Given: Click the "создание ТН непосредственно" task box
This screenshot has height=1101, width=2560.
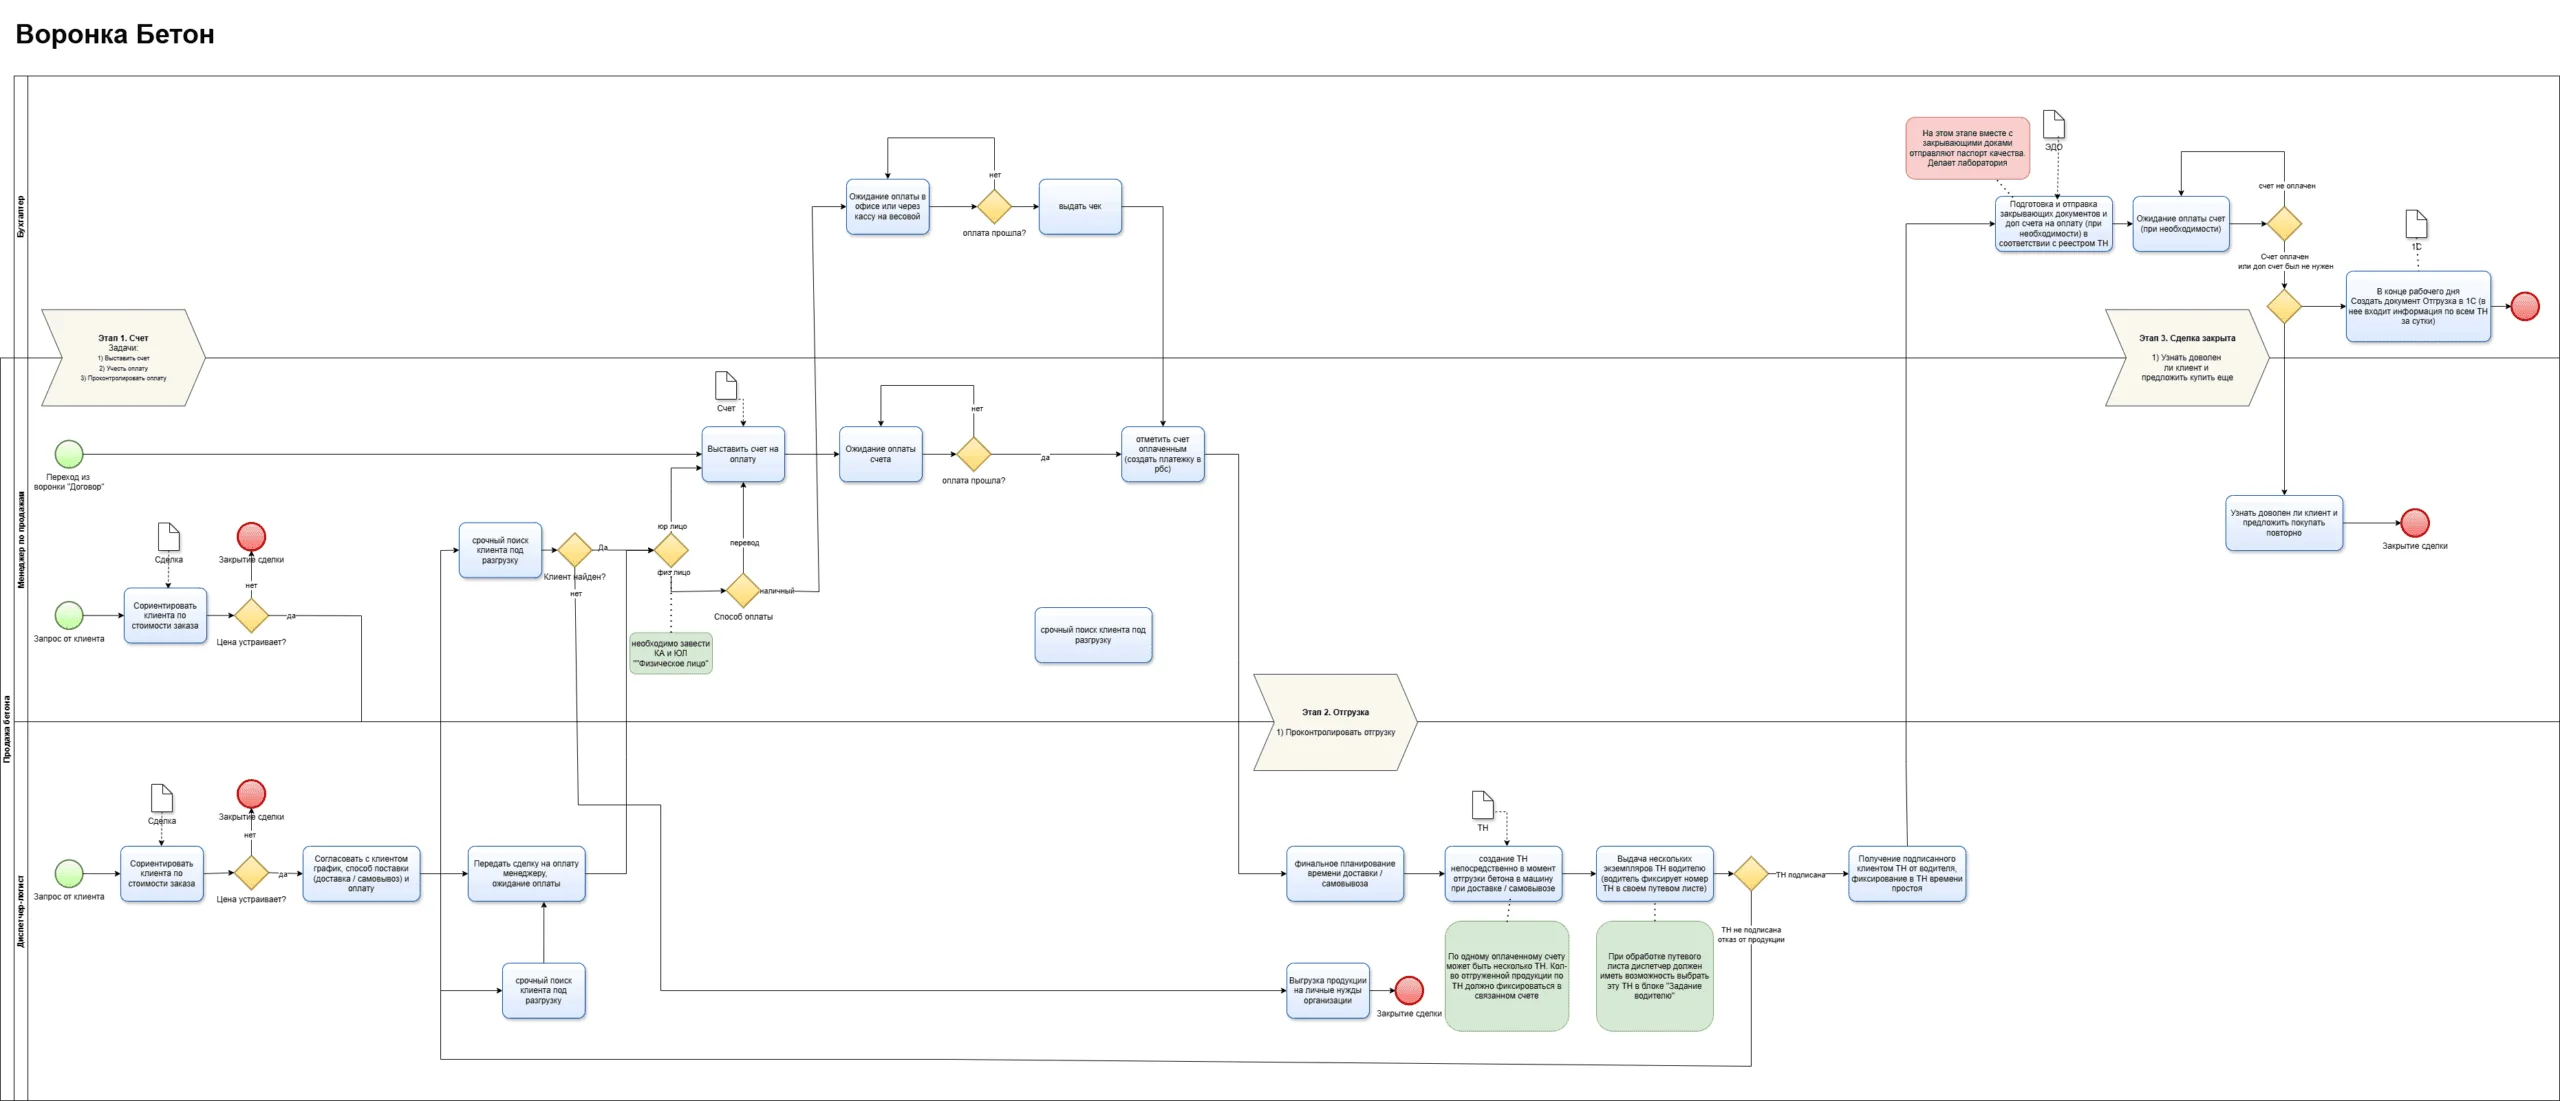Looking at the screenshot, I should (1503, 874).
